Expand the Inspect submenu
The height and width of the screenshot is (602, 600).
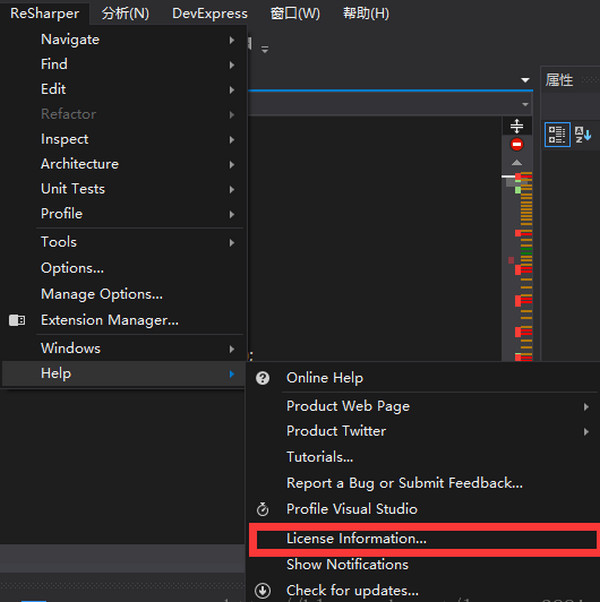232,140
